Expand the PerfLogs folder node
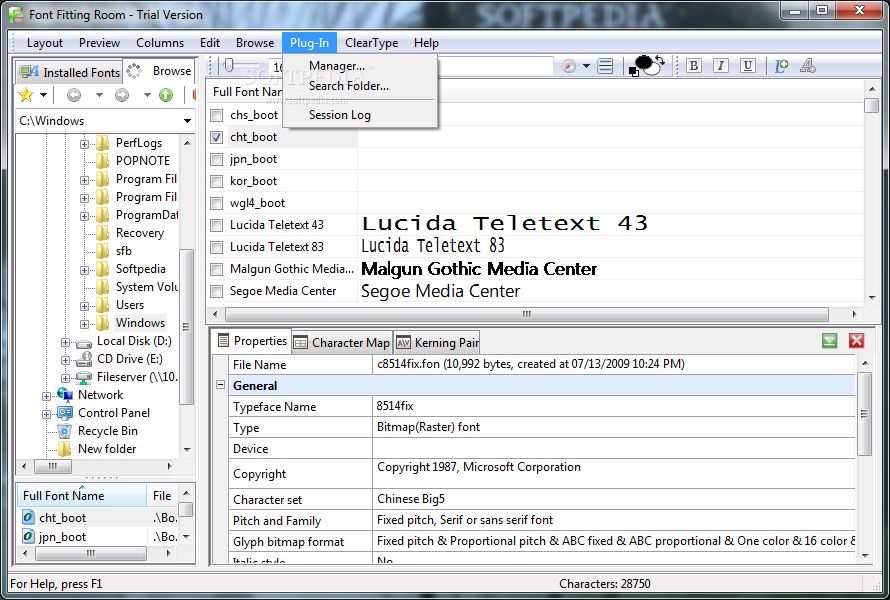This screenshot has height=600, width=890. tap(84, 144)
